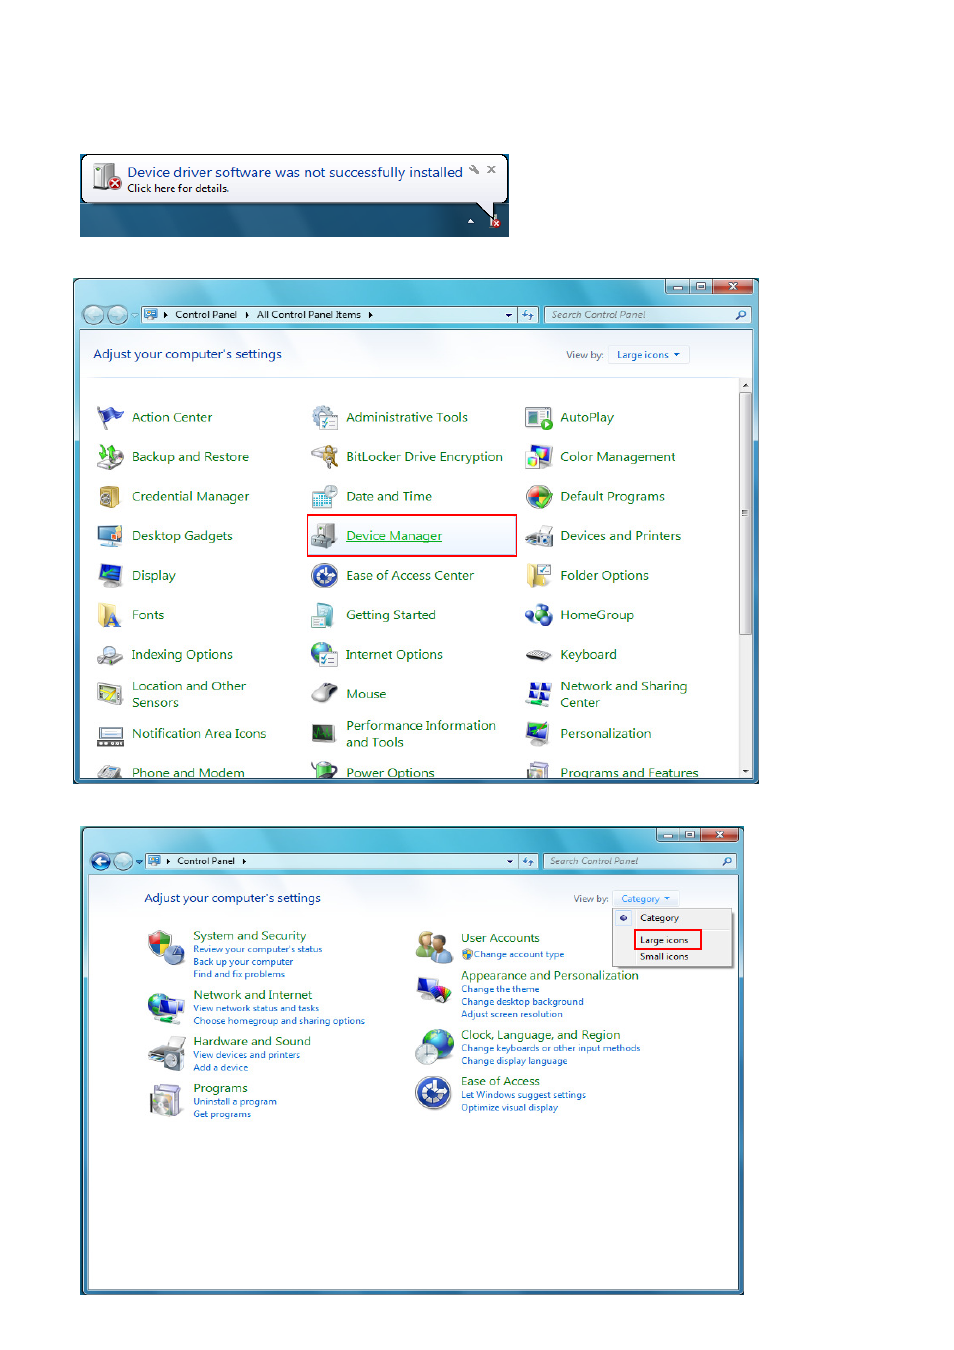This screenshot has height=1350, width=954.
Task: Open the View by Category dropdown
Action: point(645,899)
